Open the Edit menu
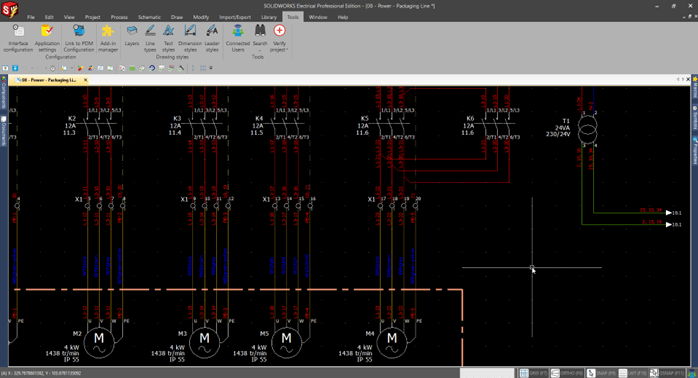This screenshot has width=698, height=378. (49, 17)
